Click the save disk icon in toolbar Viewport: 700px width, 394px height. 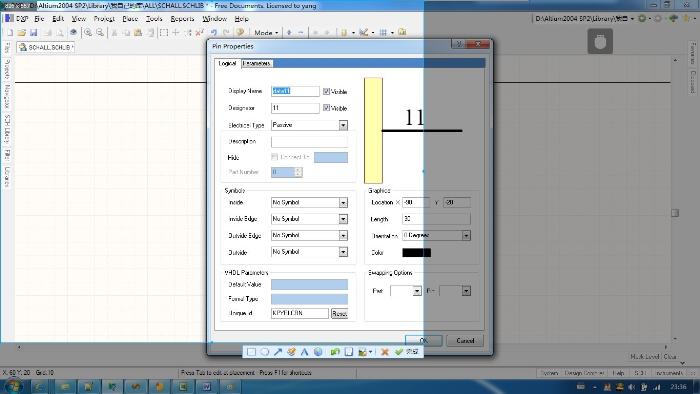pyautogui.click(x=33, y=33)
